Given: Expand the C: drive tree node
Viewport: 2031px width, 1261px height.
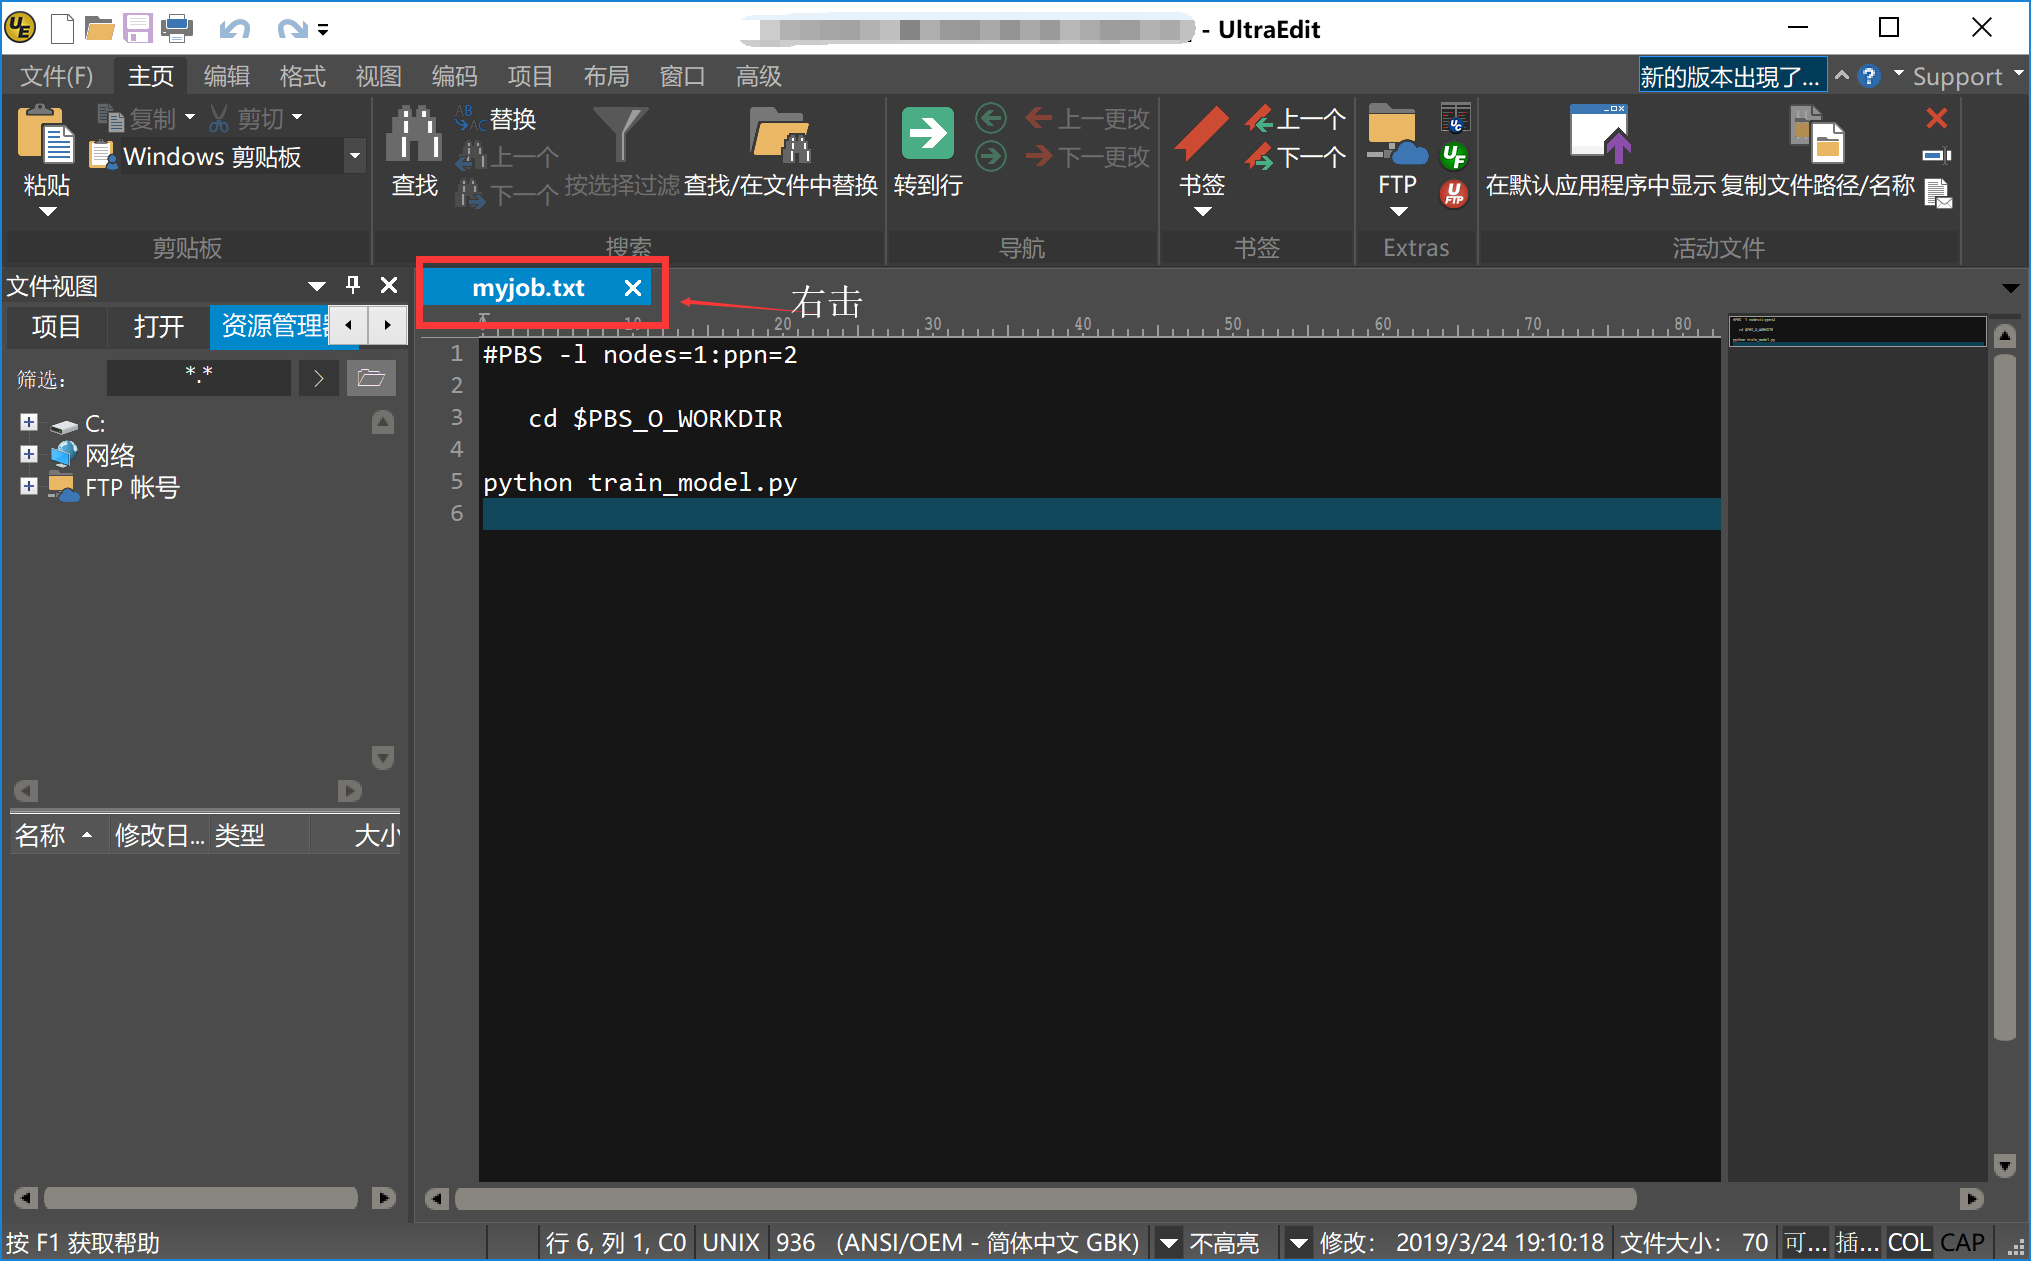Looking at the screenshot, I should [x=29, y=422].
